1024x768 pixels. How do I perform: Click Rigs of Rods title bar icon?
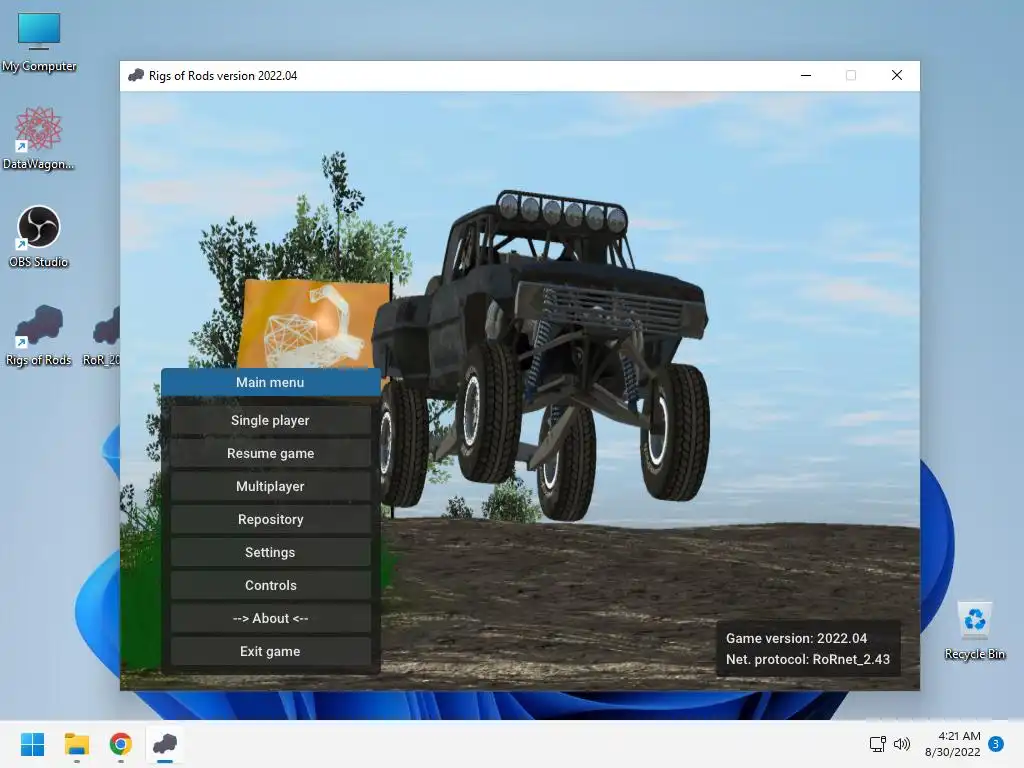point(136,76)
